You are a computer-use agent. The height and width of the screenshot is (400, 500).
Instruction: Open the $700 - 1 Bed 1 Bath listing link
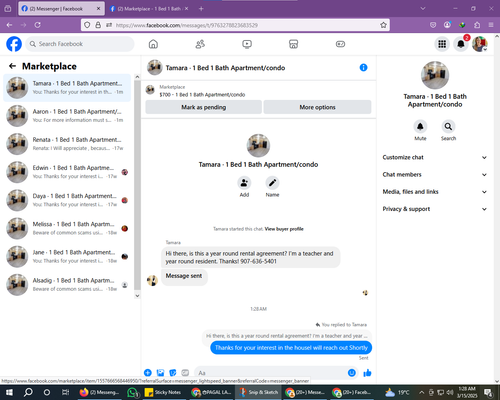click(202, 95)
